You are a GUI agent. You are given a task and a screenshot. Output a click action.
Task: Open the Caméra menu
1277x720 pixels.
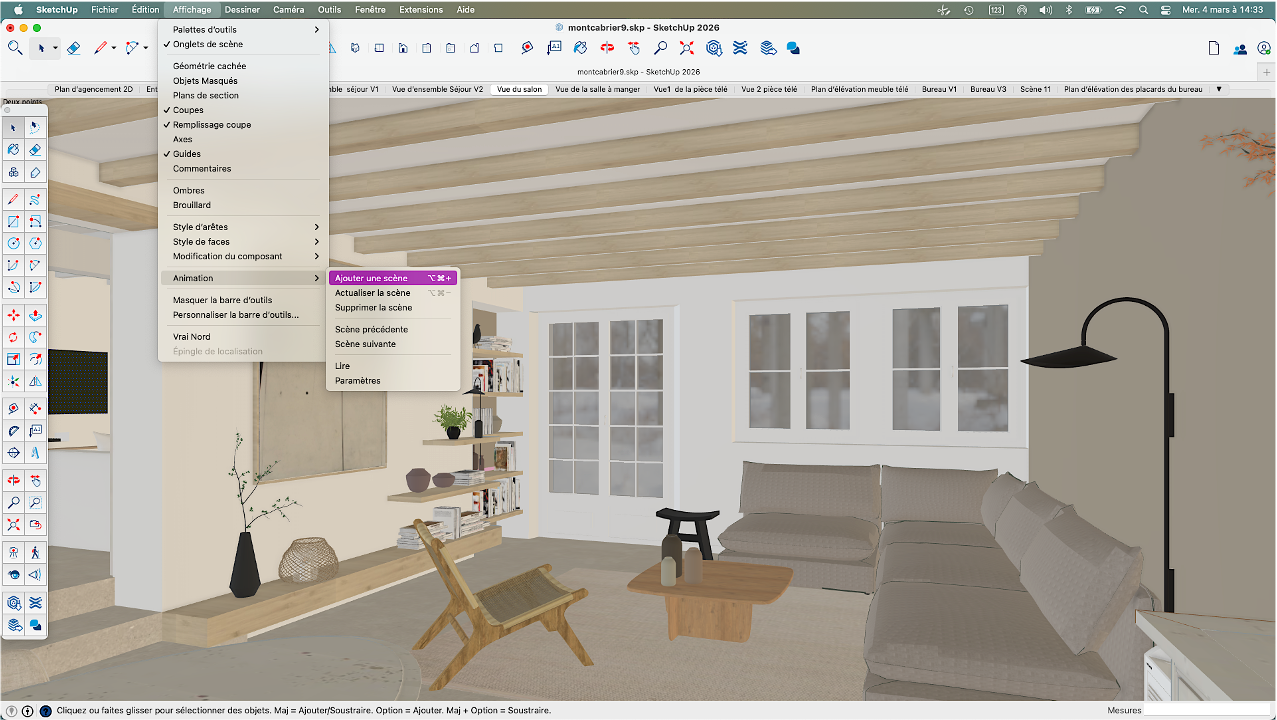pyautogui.click(x=288, y=9)
